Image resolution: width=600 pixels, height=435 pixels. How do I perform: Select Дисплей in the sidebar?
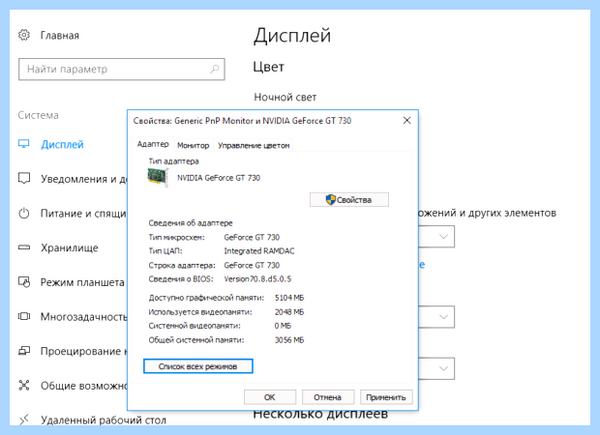[x=62, y=144]
